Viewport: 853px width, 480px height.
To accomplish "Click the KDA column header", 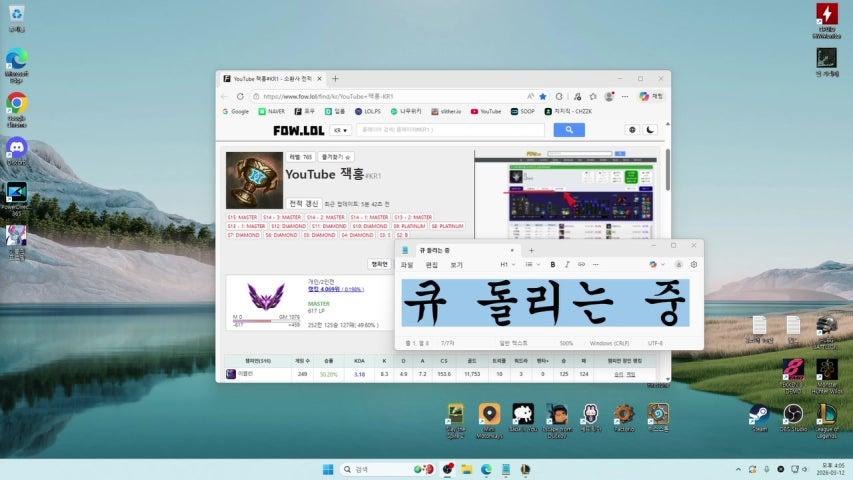I will tap(359, 361).
